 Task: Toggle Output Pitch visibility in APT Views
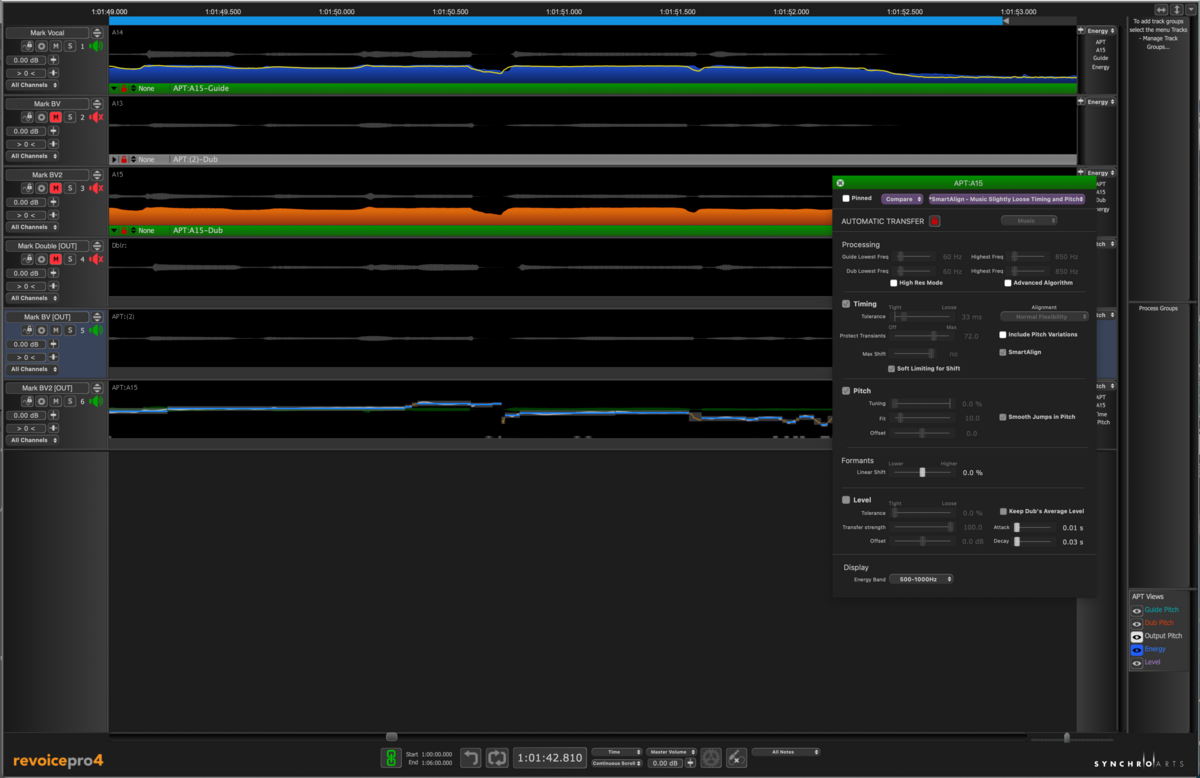(x=1137, y=636)
